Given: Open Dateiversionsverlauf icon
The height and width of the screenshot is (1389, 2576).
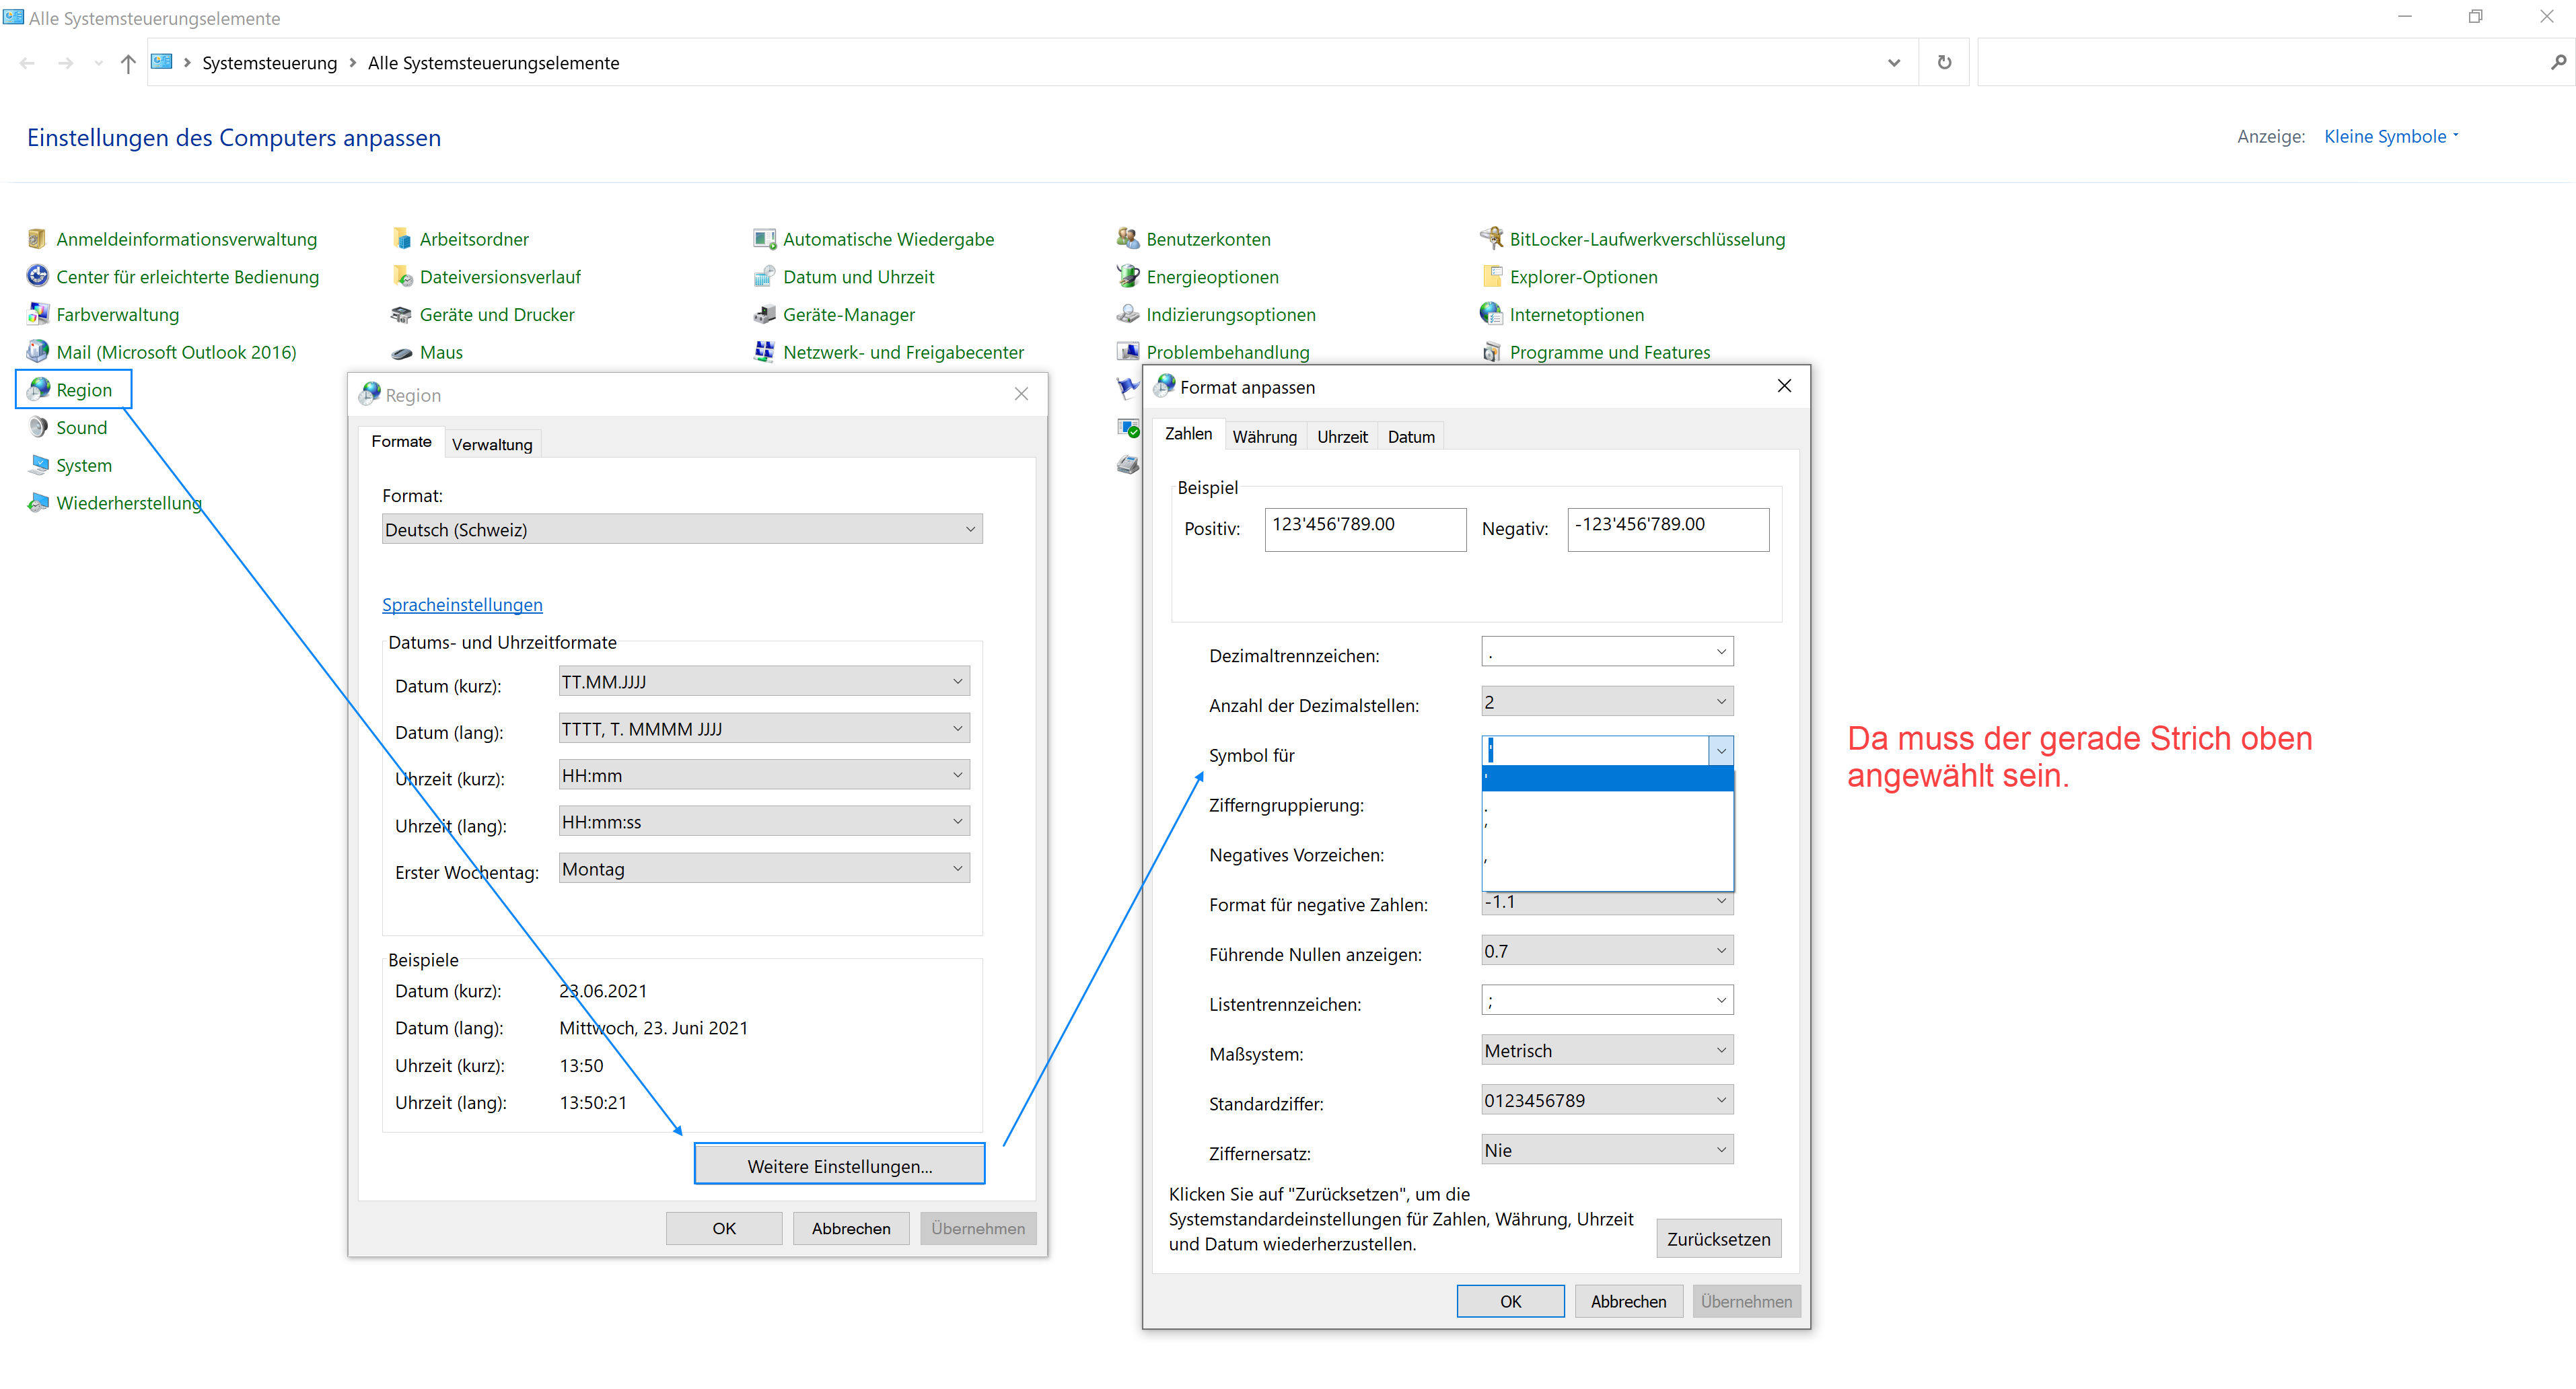Looking at the screenshot, I should pyautogui.click(x=401, y=277).
